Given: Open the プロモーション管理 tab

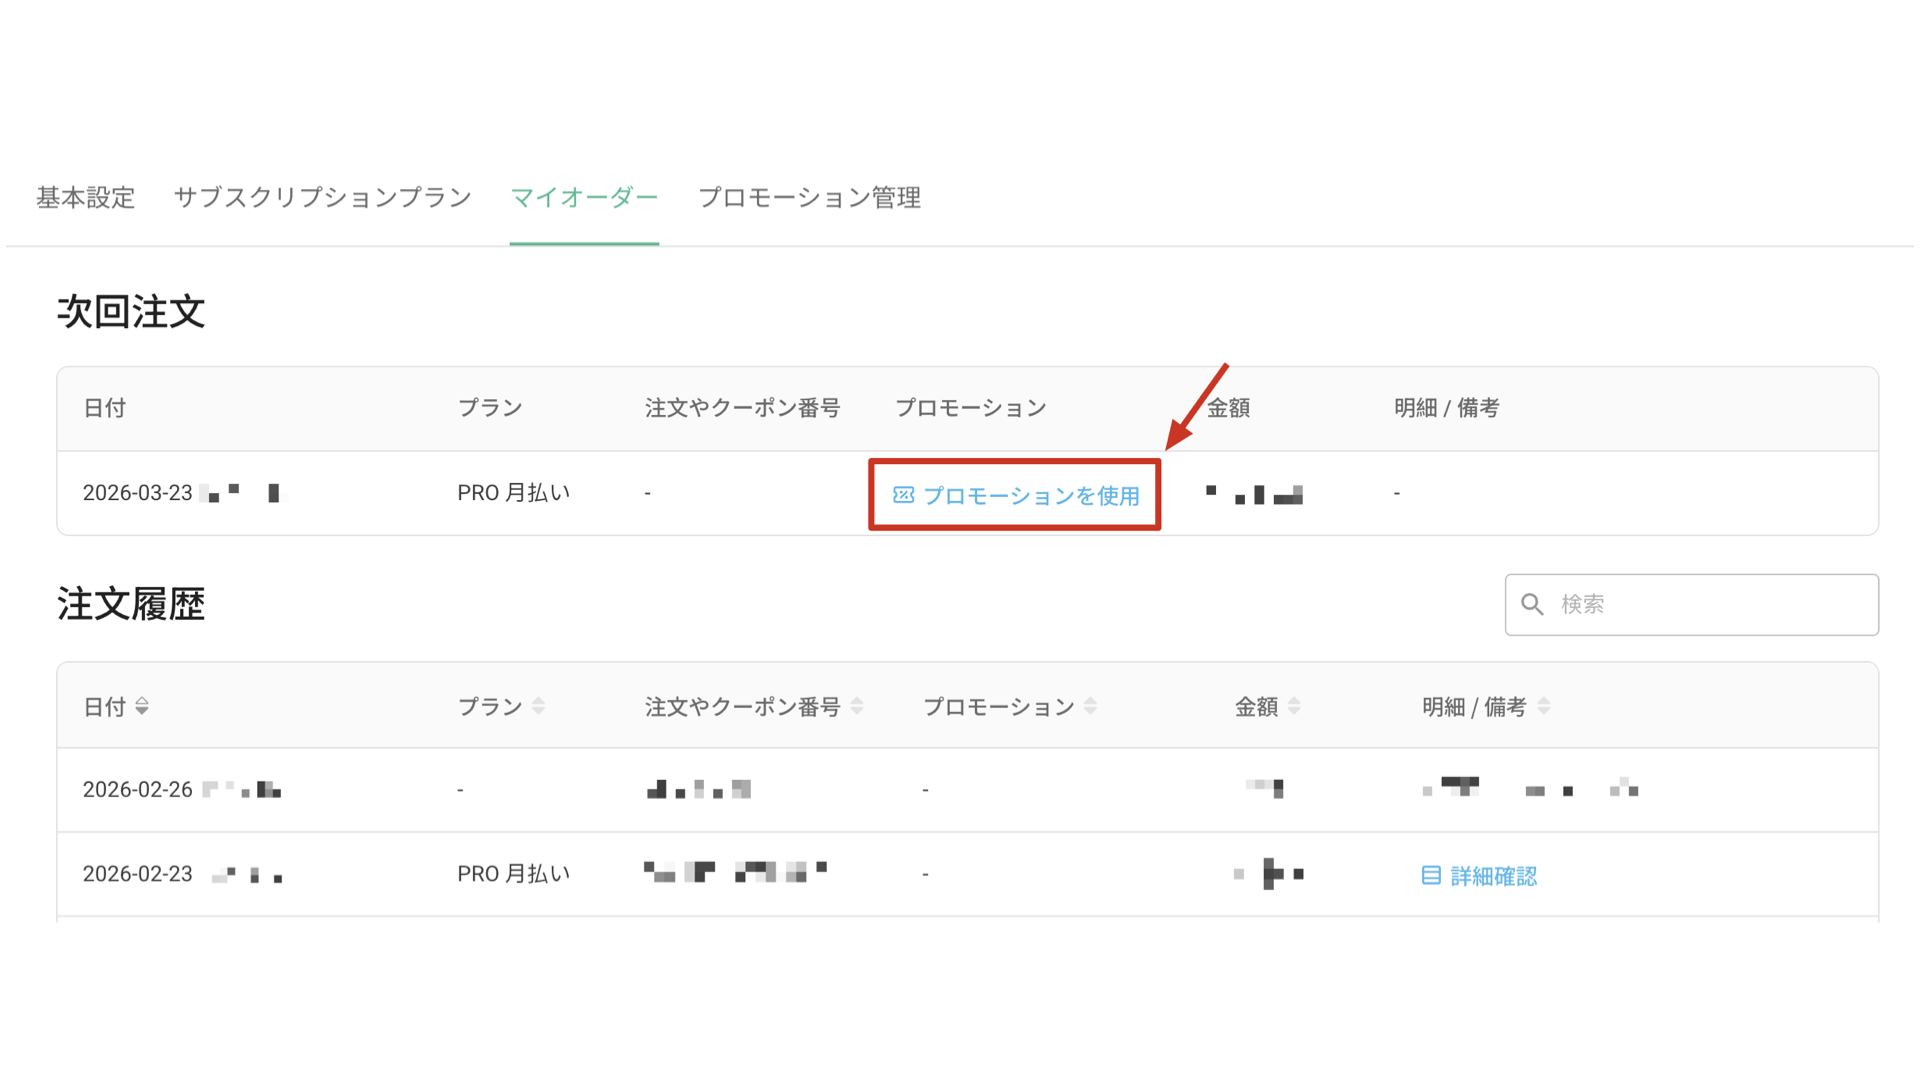Looking at the screenshot, I should pyautogui.click(x=809, y=198).
